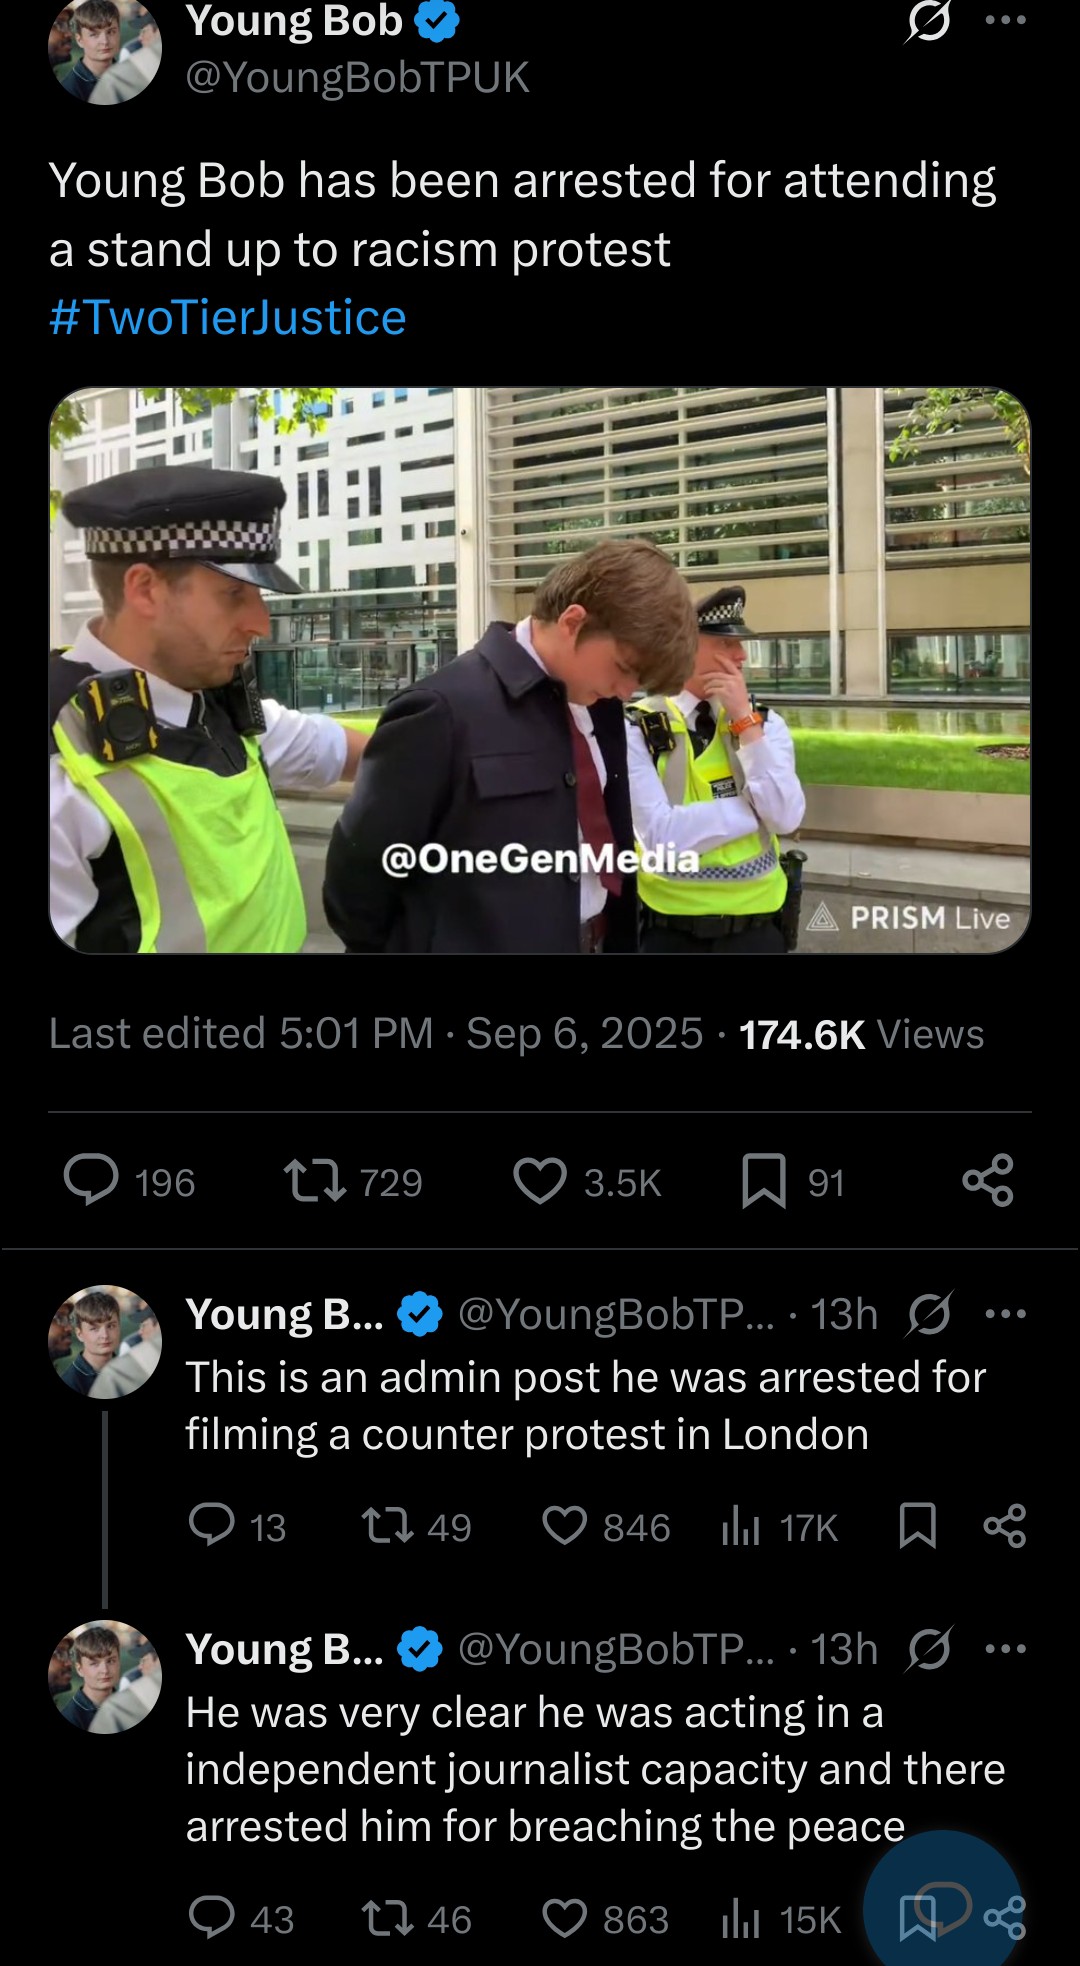The height and width of the screenshot is (1966, 1080).
Task: Like the main post with 3.5K likes
Action: 540,1180
